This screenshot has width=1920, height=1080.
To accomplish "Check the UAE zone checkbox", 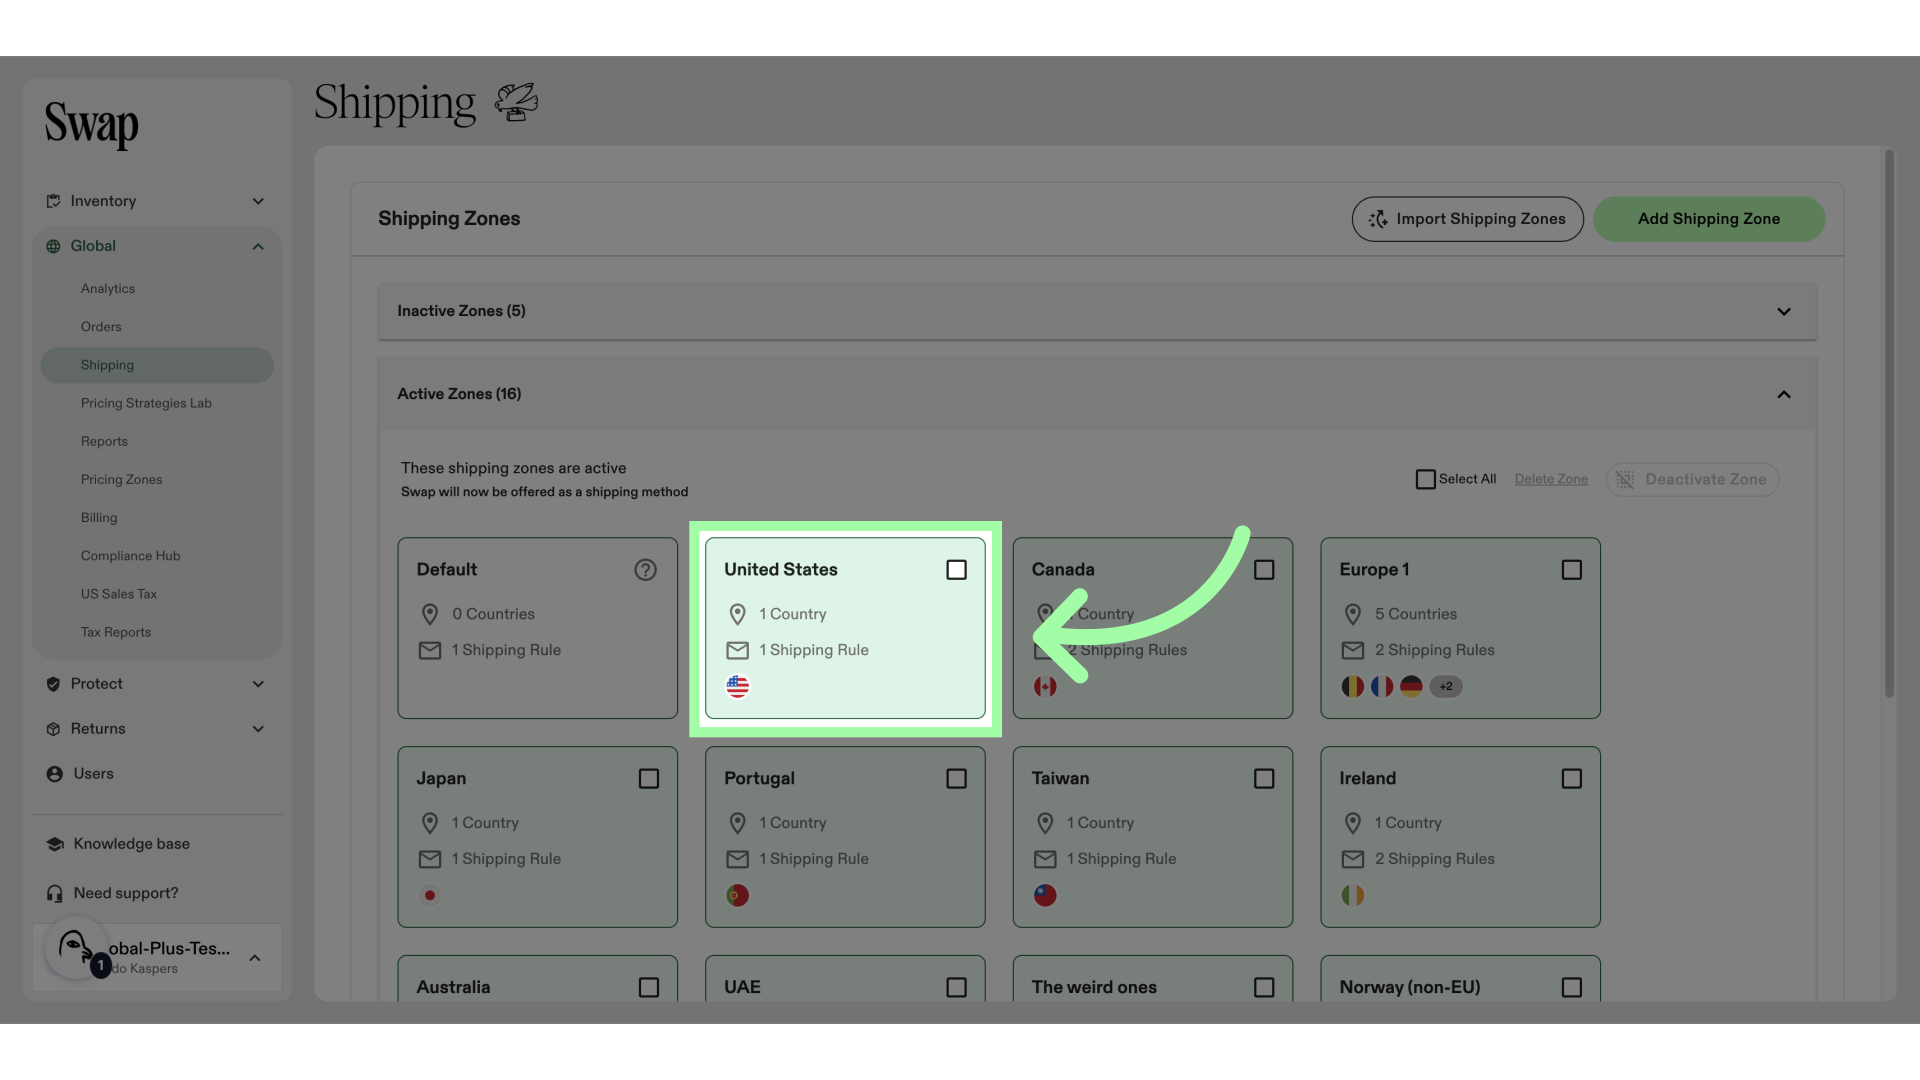I will pyautogui.click(x=956, y=988).
